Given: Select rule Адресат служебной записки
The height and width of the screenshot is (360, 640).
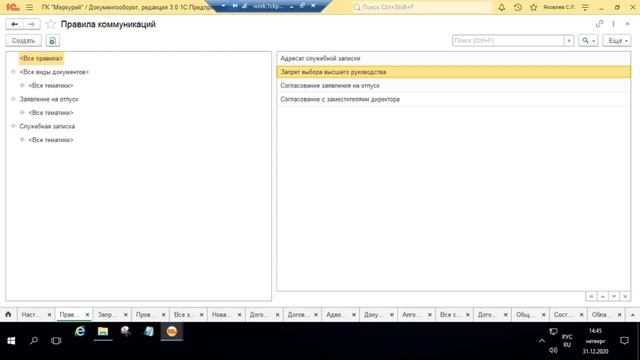Looking at the screenshot, I should (x=453, y=58).
